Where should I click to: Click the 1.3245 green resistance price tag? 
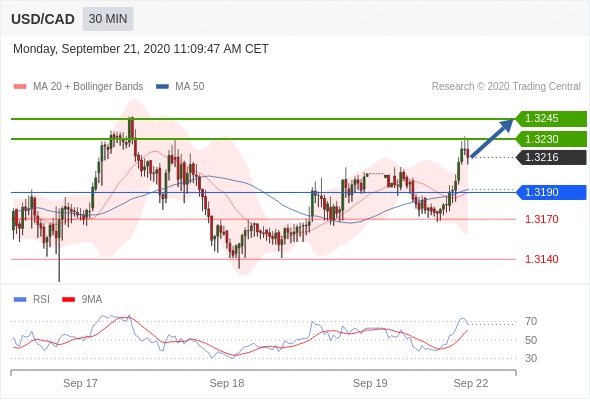pyautogui.click(x=551, y=119)
